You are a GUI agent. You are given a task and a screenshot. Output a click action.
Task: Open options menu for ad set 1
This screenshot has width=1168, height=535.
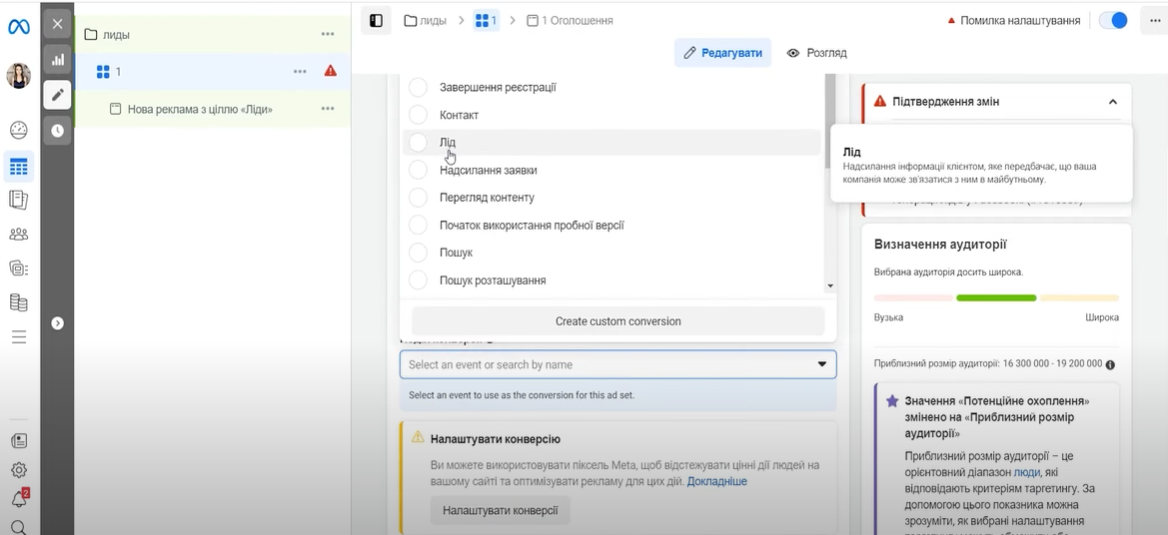pos(300,72)
